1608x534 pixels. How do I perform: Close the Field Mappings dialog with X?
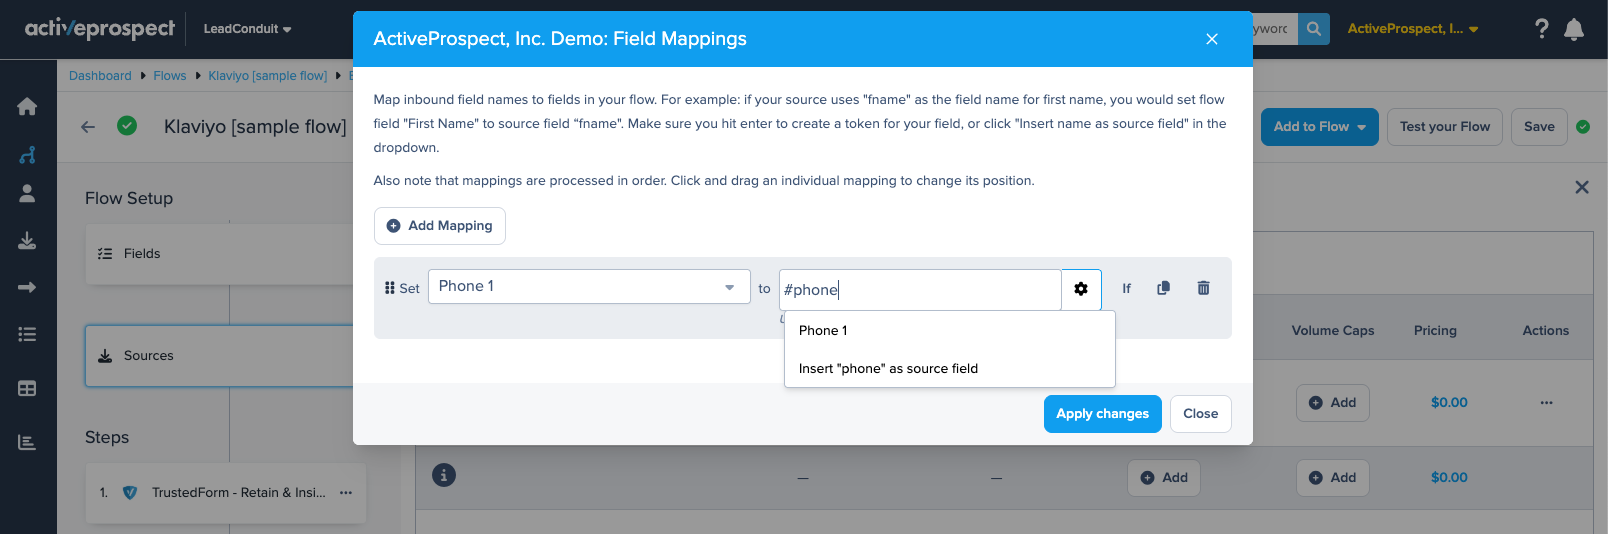click(x=1211, y=39)
